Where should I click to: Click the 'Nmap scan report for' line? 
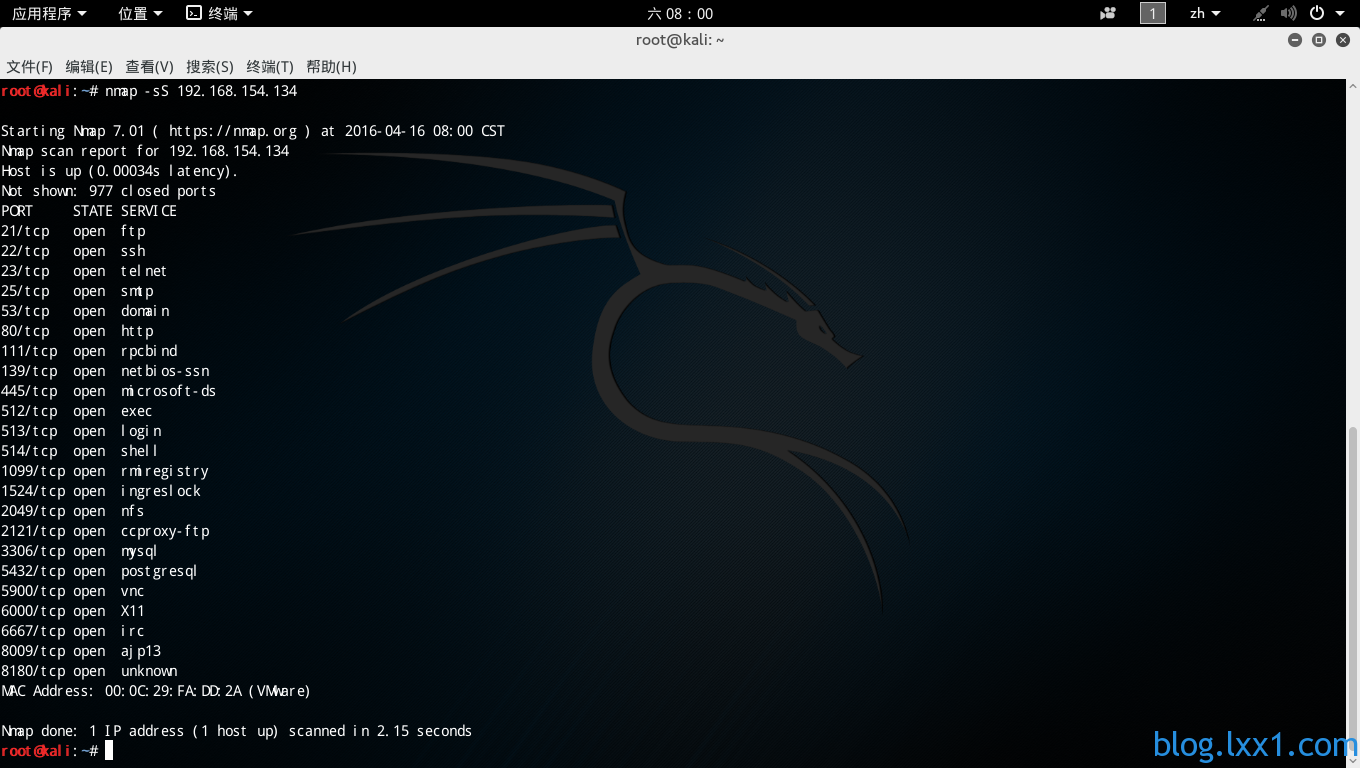coord(145,151)
